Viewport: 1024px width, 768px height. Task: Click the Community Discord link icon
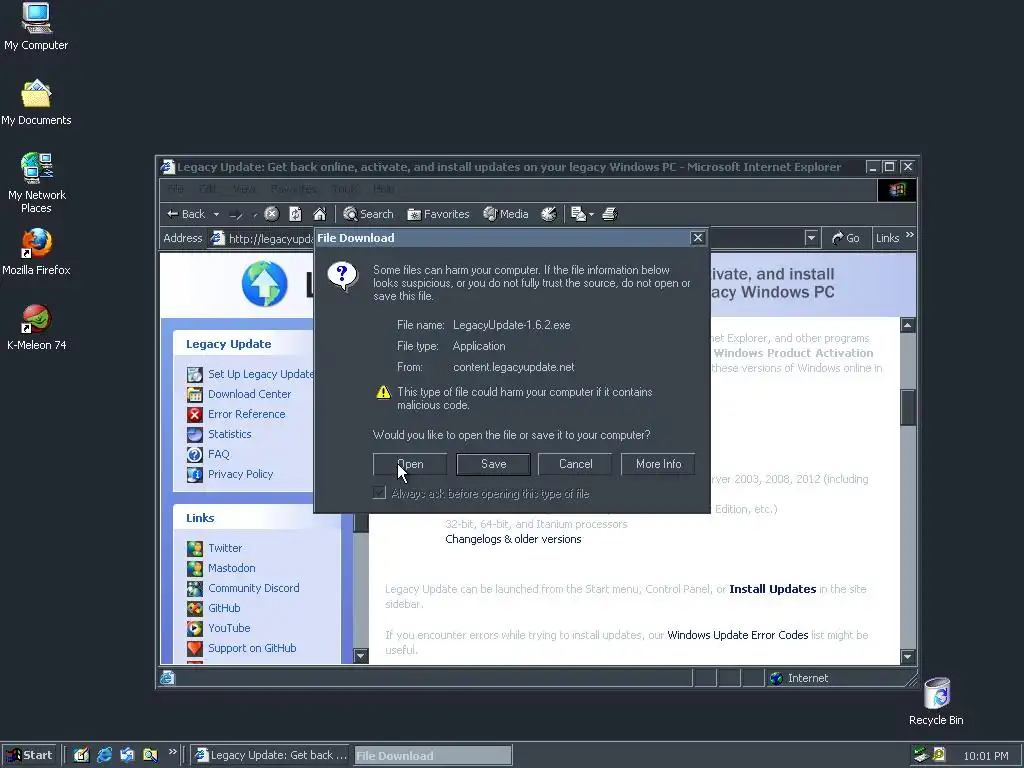pos(195,588)
